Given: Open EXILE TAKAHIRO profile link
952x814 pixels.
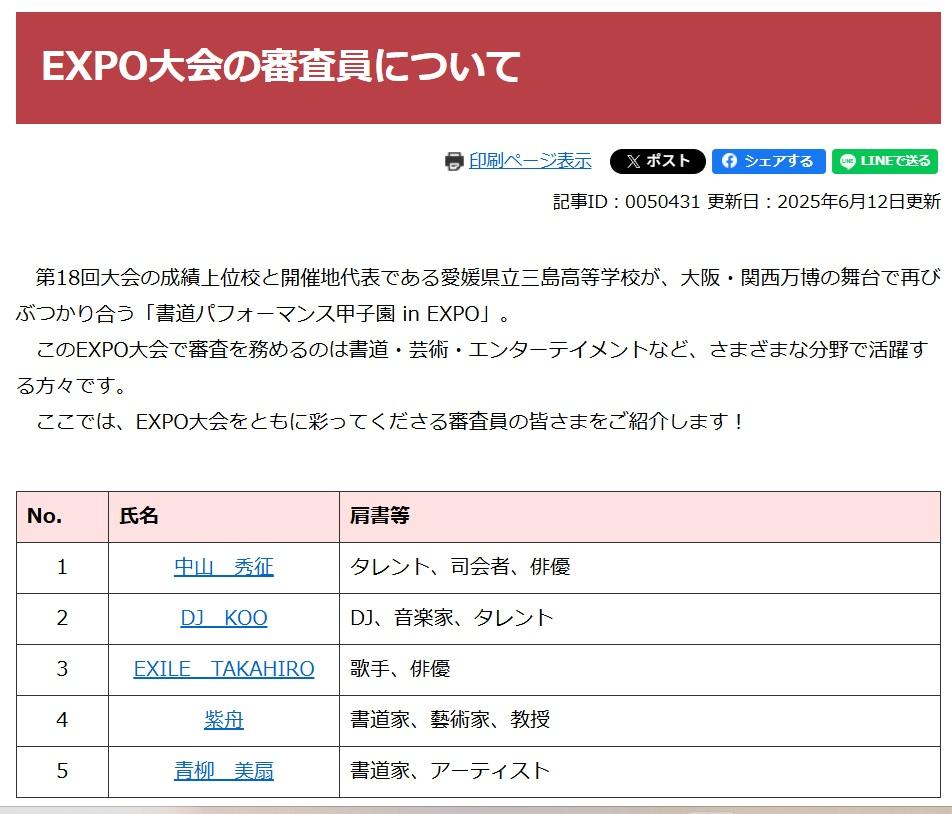Looking at the screenshot, I should (223, 669).
